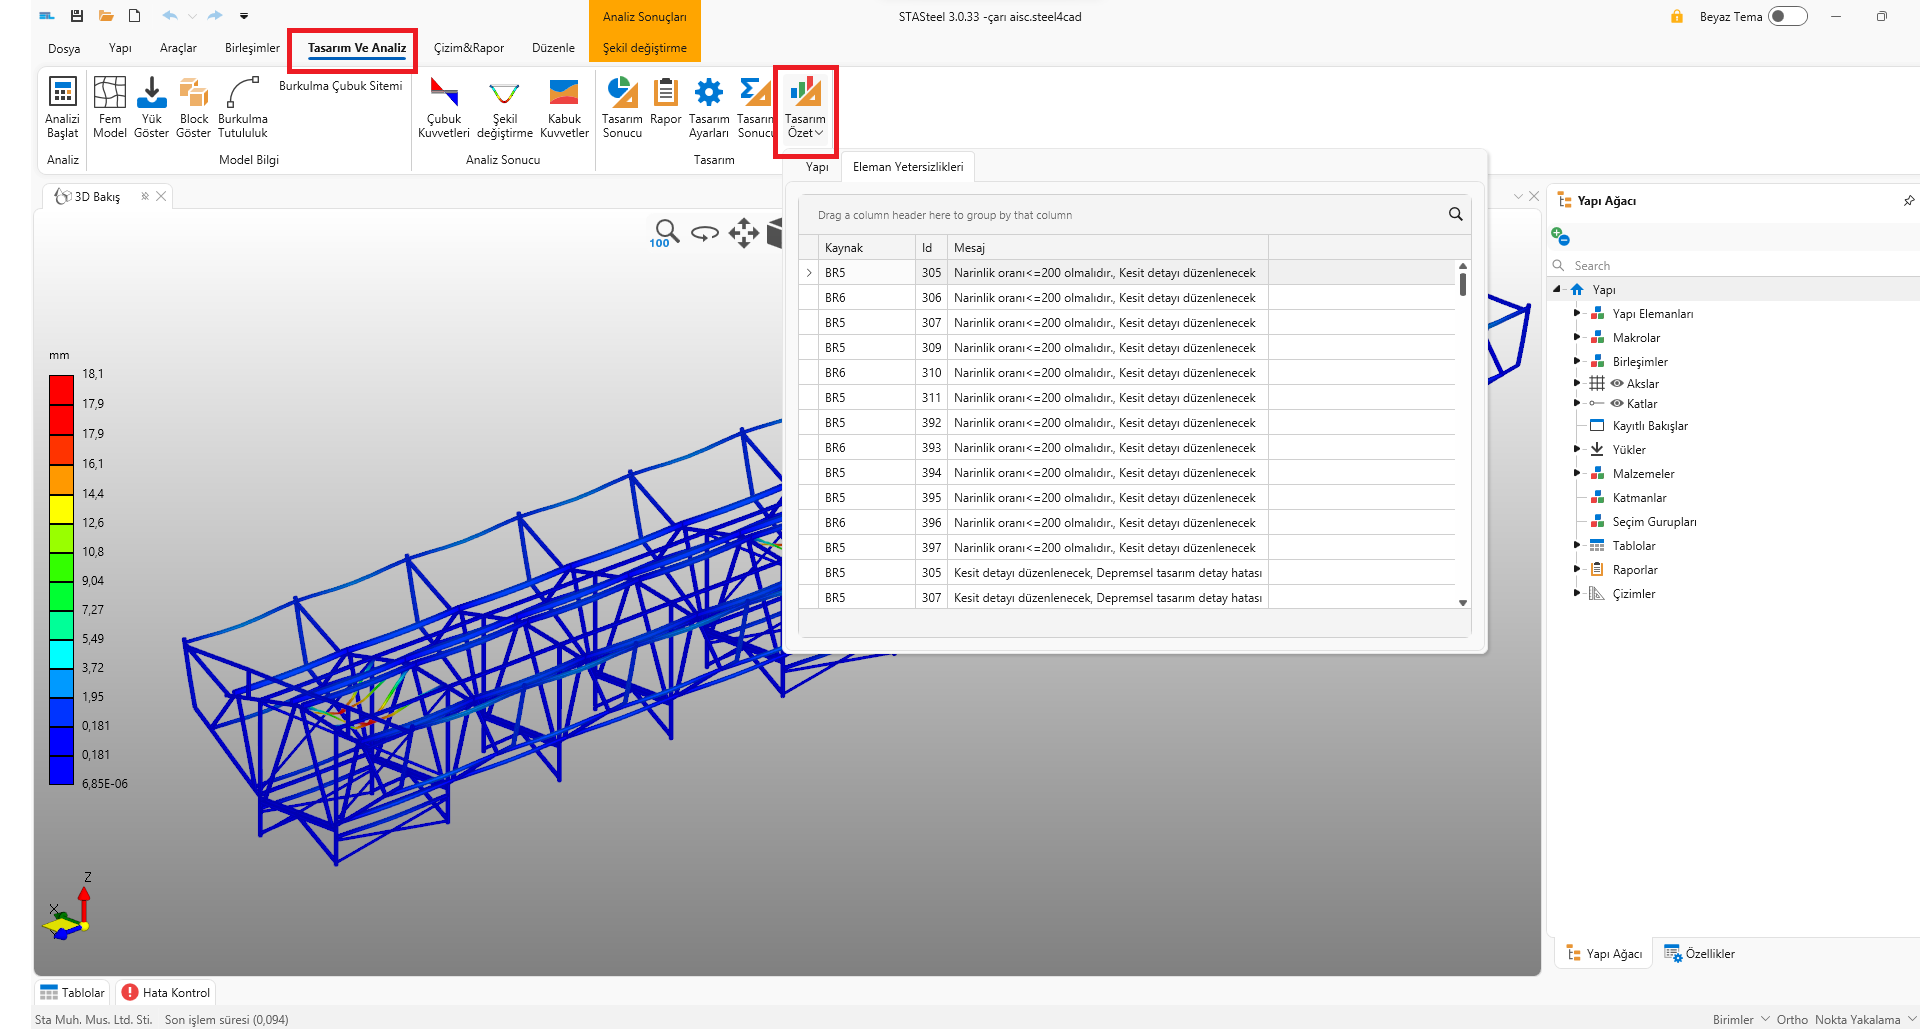Screen dimensions: 1920x1029
Task: Toggle visibility eye for Akslar
Action: [x=1616, y=384]
